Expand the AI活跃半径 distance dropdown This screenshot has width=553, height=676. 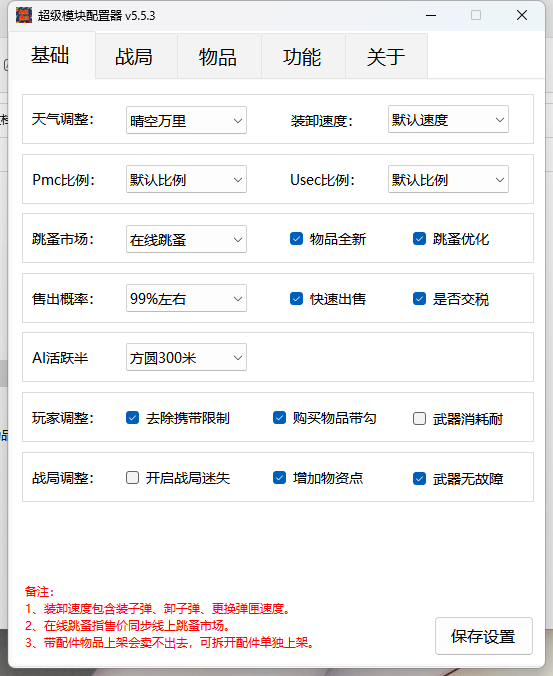coord(186,357)
